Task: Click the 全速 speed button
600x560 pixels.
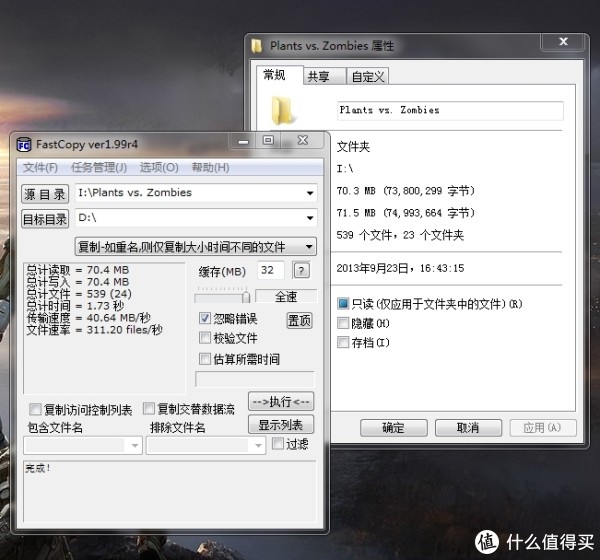Action: [x=286, y=296]
